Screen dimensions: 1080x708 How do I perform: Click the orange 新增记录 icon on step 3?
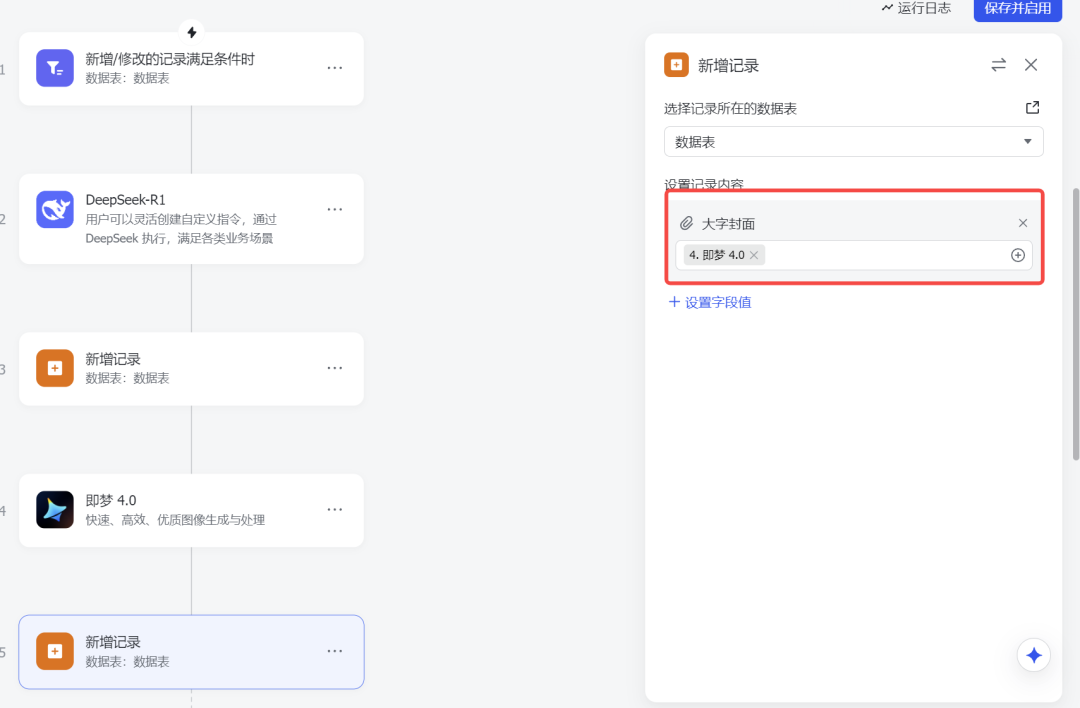tap(54, 368)
